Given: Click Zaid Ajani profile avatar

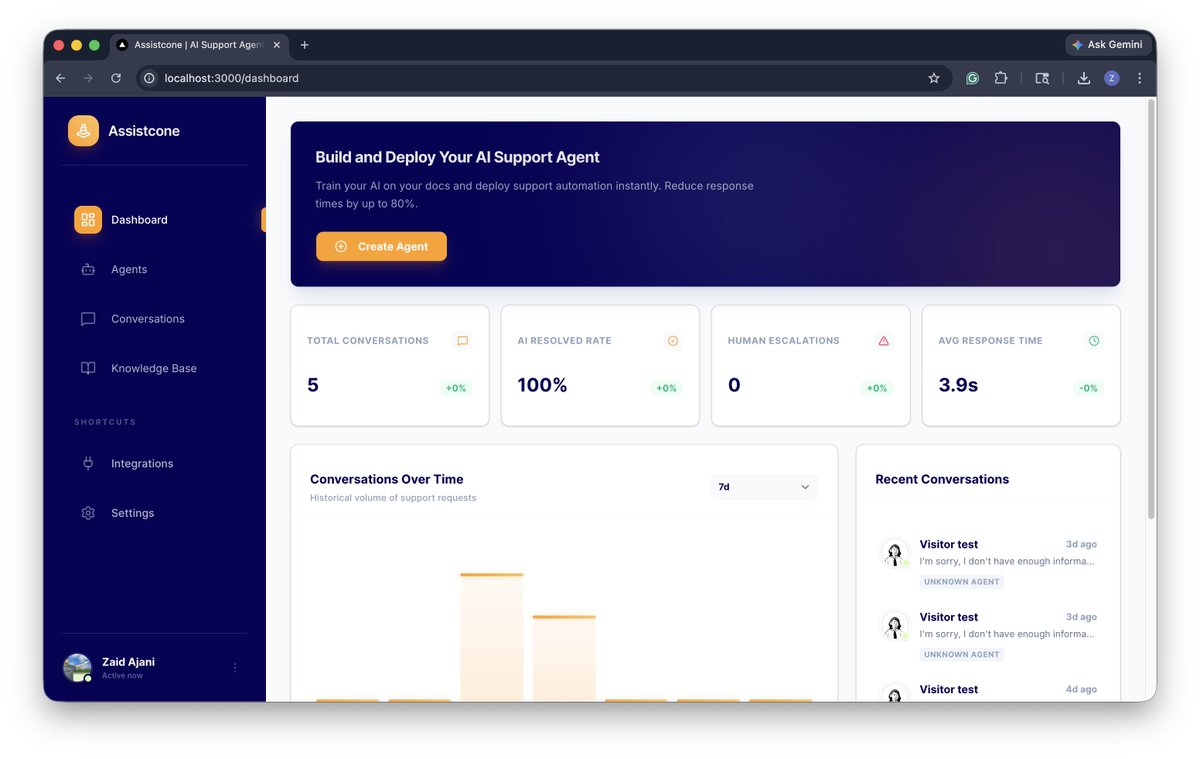Looking at the screenshot, I should (77, 667).
